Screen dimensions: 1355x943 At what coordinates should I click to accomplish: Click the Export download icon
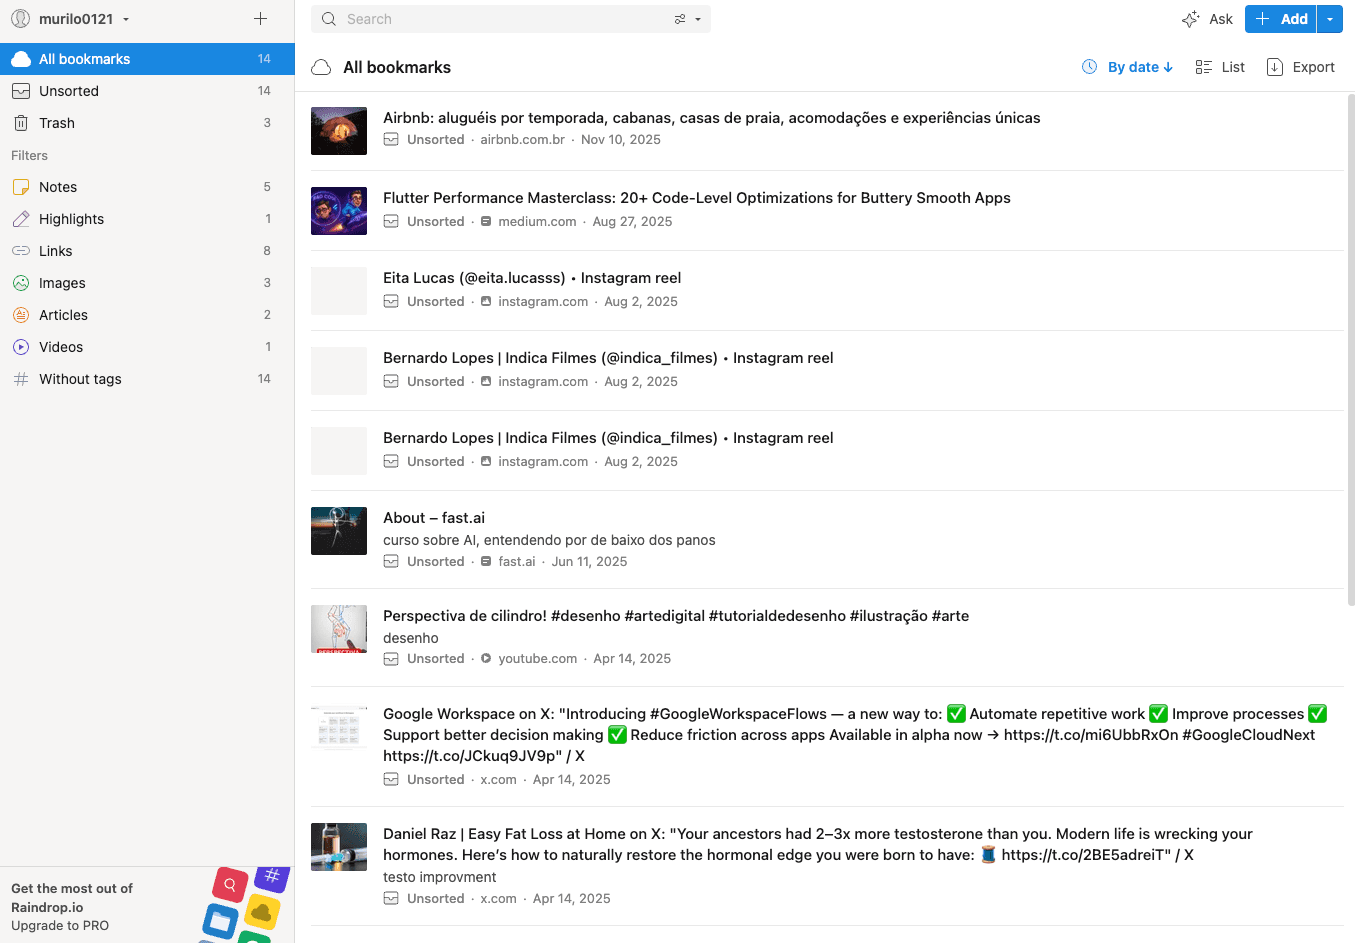[1275, 67]
